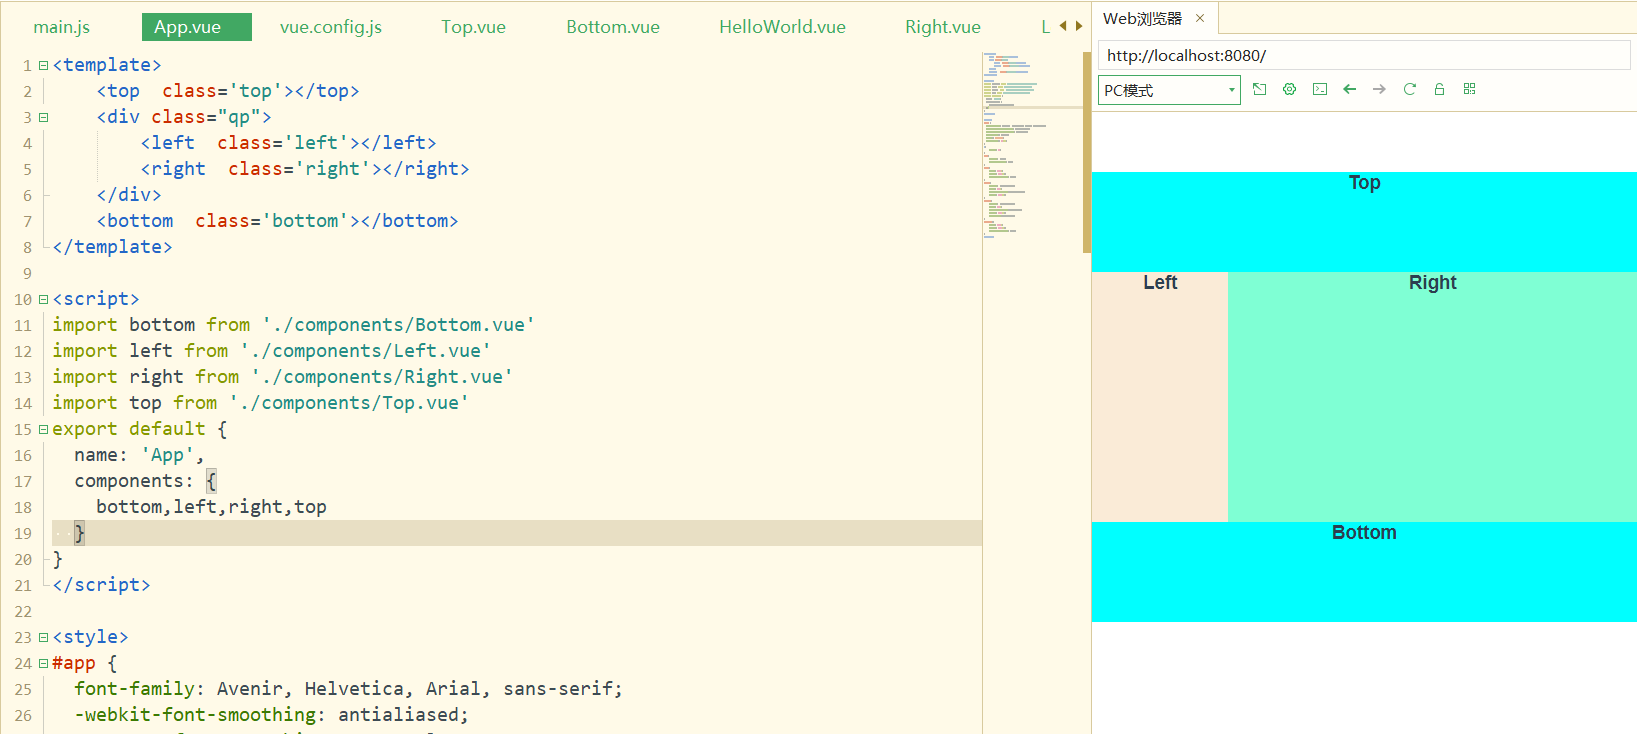
Task: Click 'components:' key on line 17
Action: point(134,481)
